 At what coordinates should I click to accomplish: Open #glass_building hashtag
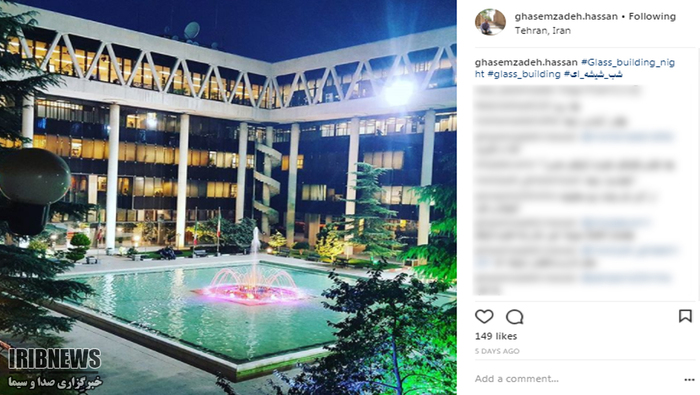point(524,74)
